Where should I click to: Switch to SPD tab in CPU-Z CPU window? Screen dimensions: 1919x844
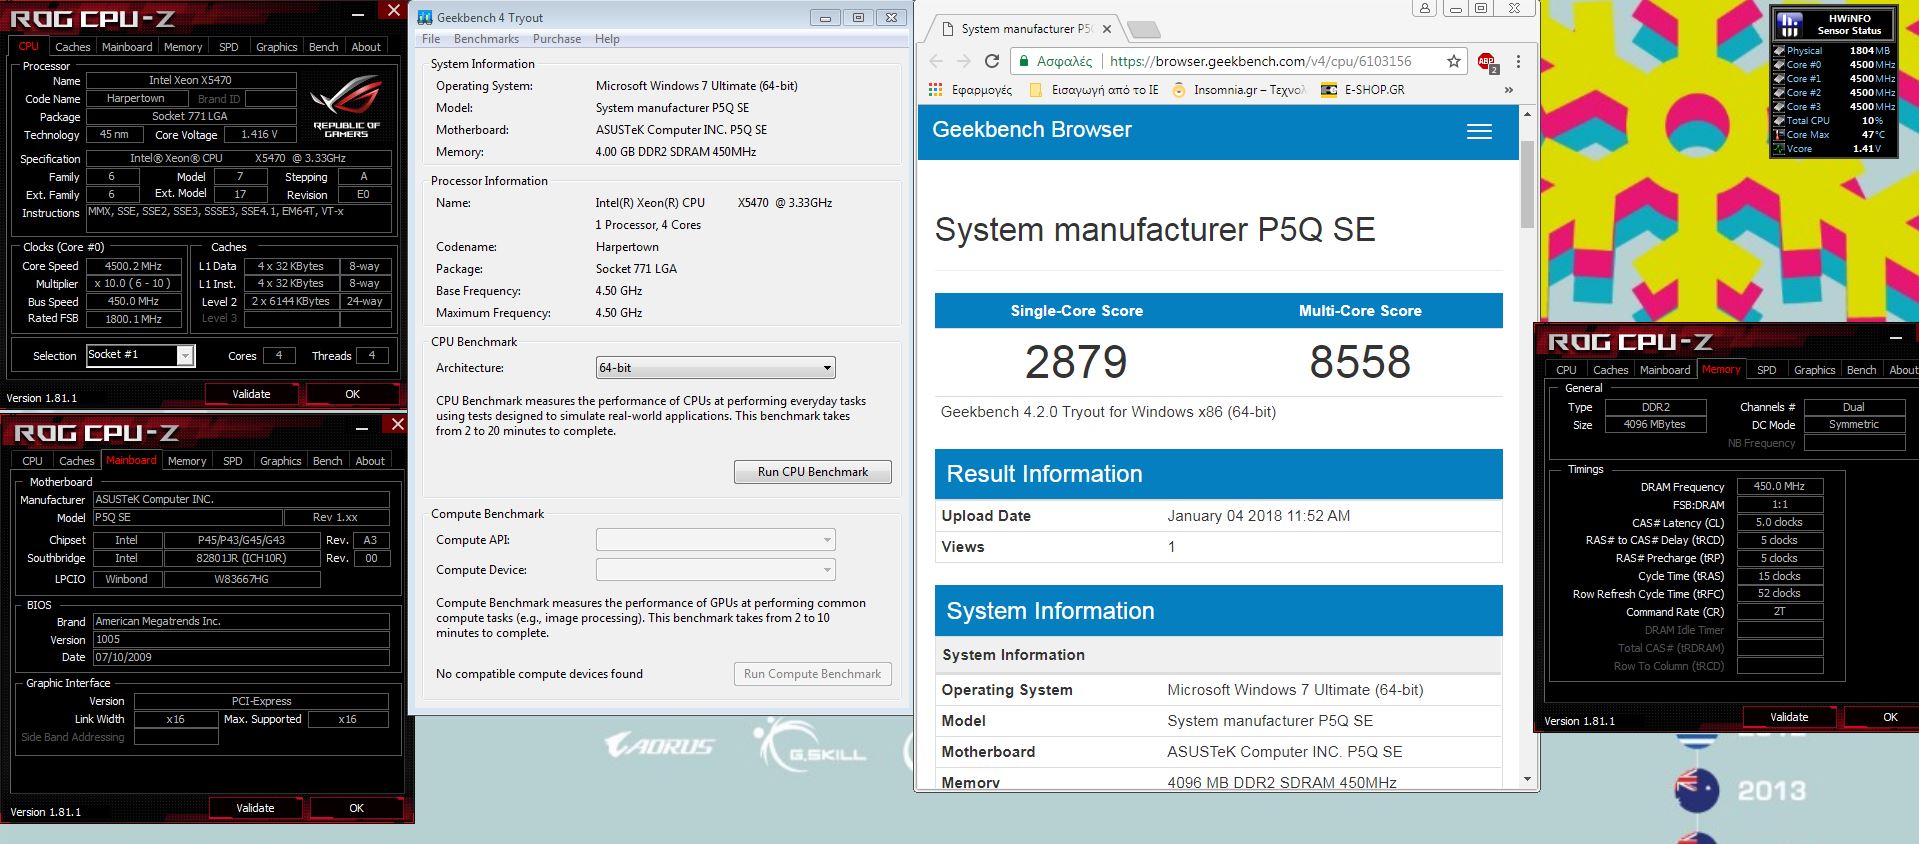click(229, 47)
